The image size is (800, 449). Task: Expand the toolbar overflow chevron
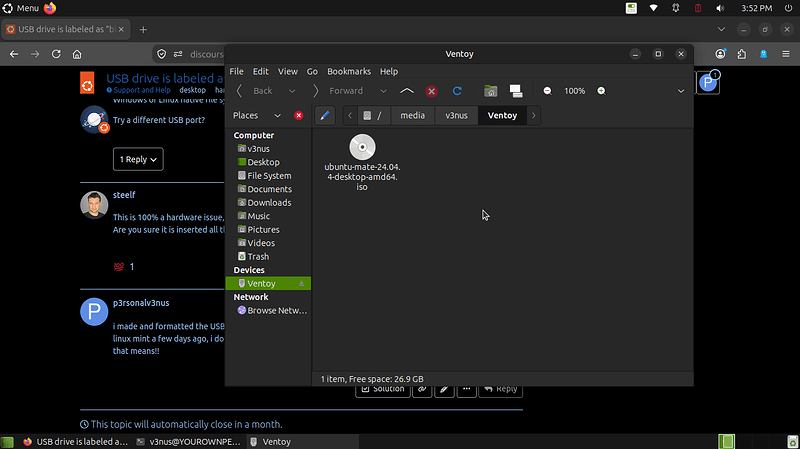[681, 91]
